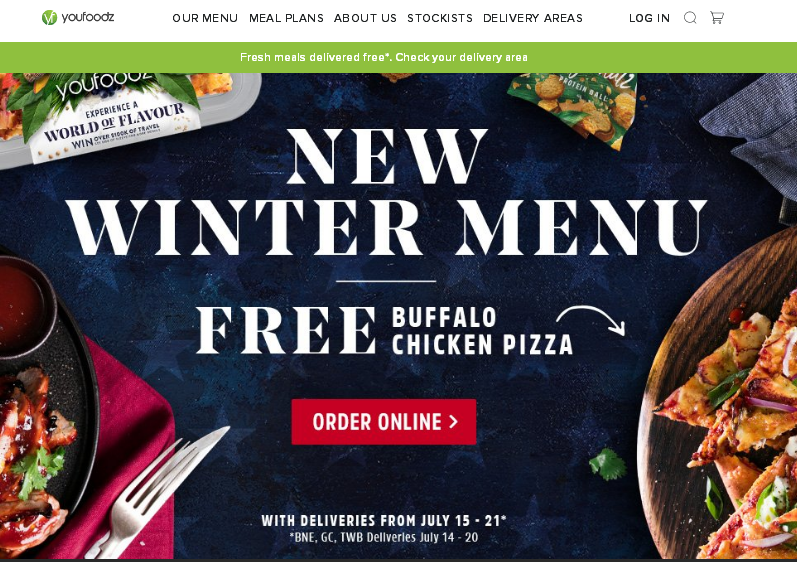Click the red Order Online button
The height and width of the screenshot is (562, 797).
click(x=384, y=422)
